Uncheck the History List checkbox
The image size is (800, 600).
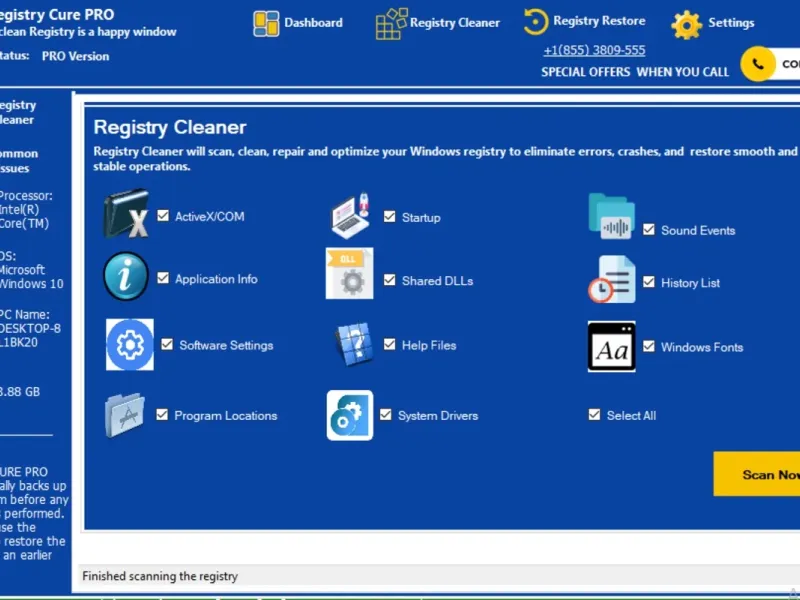pyautogui.click(x=649, y=282)
